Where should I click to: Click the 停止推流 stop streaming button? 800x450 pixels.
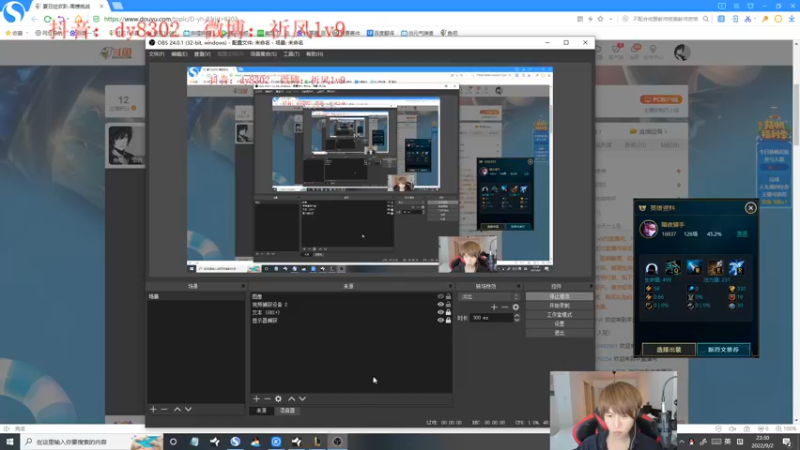click(559, 296)
